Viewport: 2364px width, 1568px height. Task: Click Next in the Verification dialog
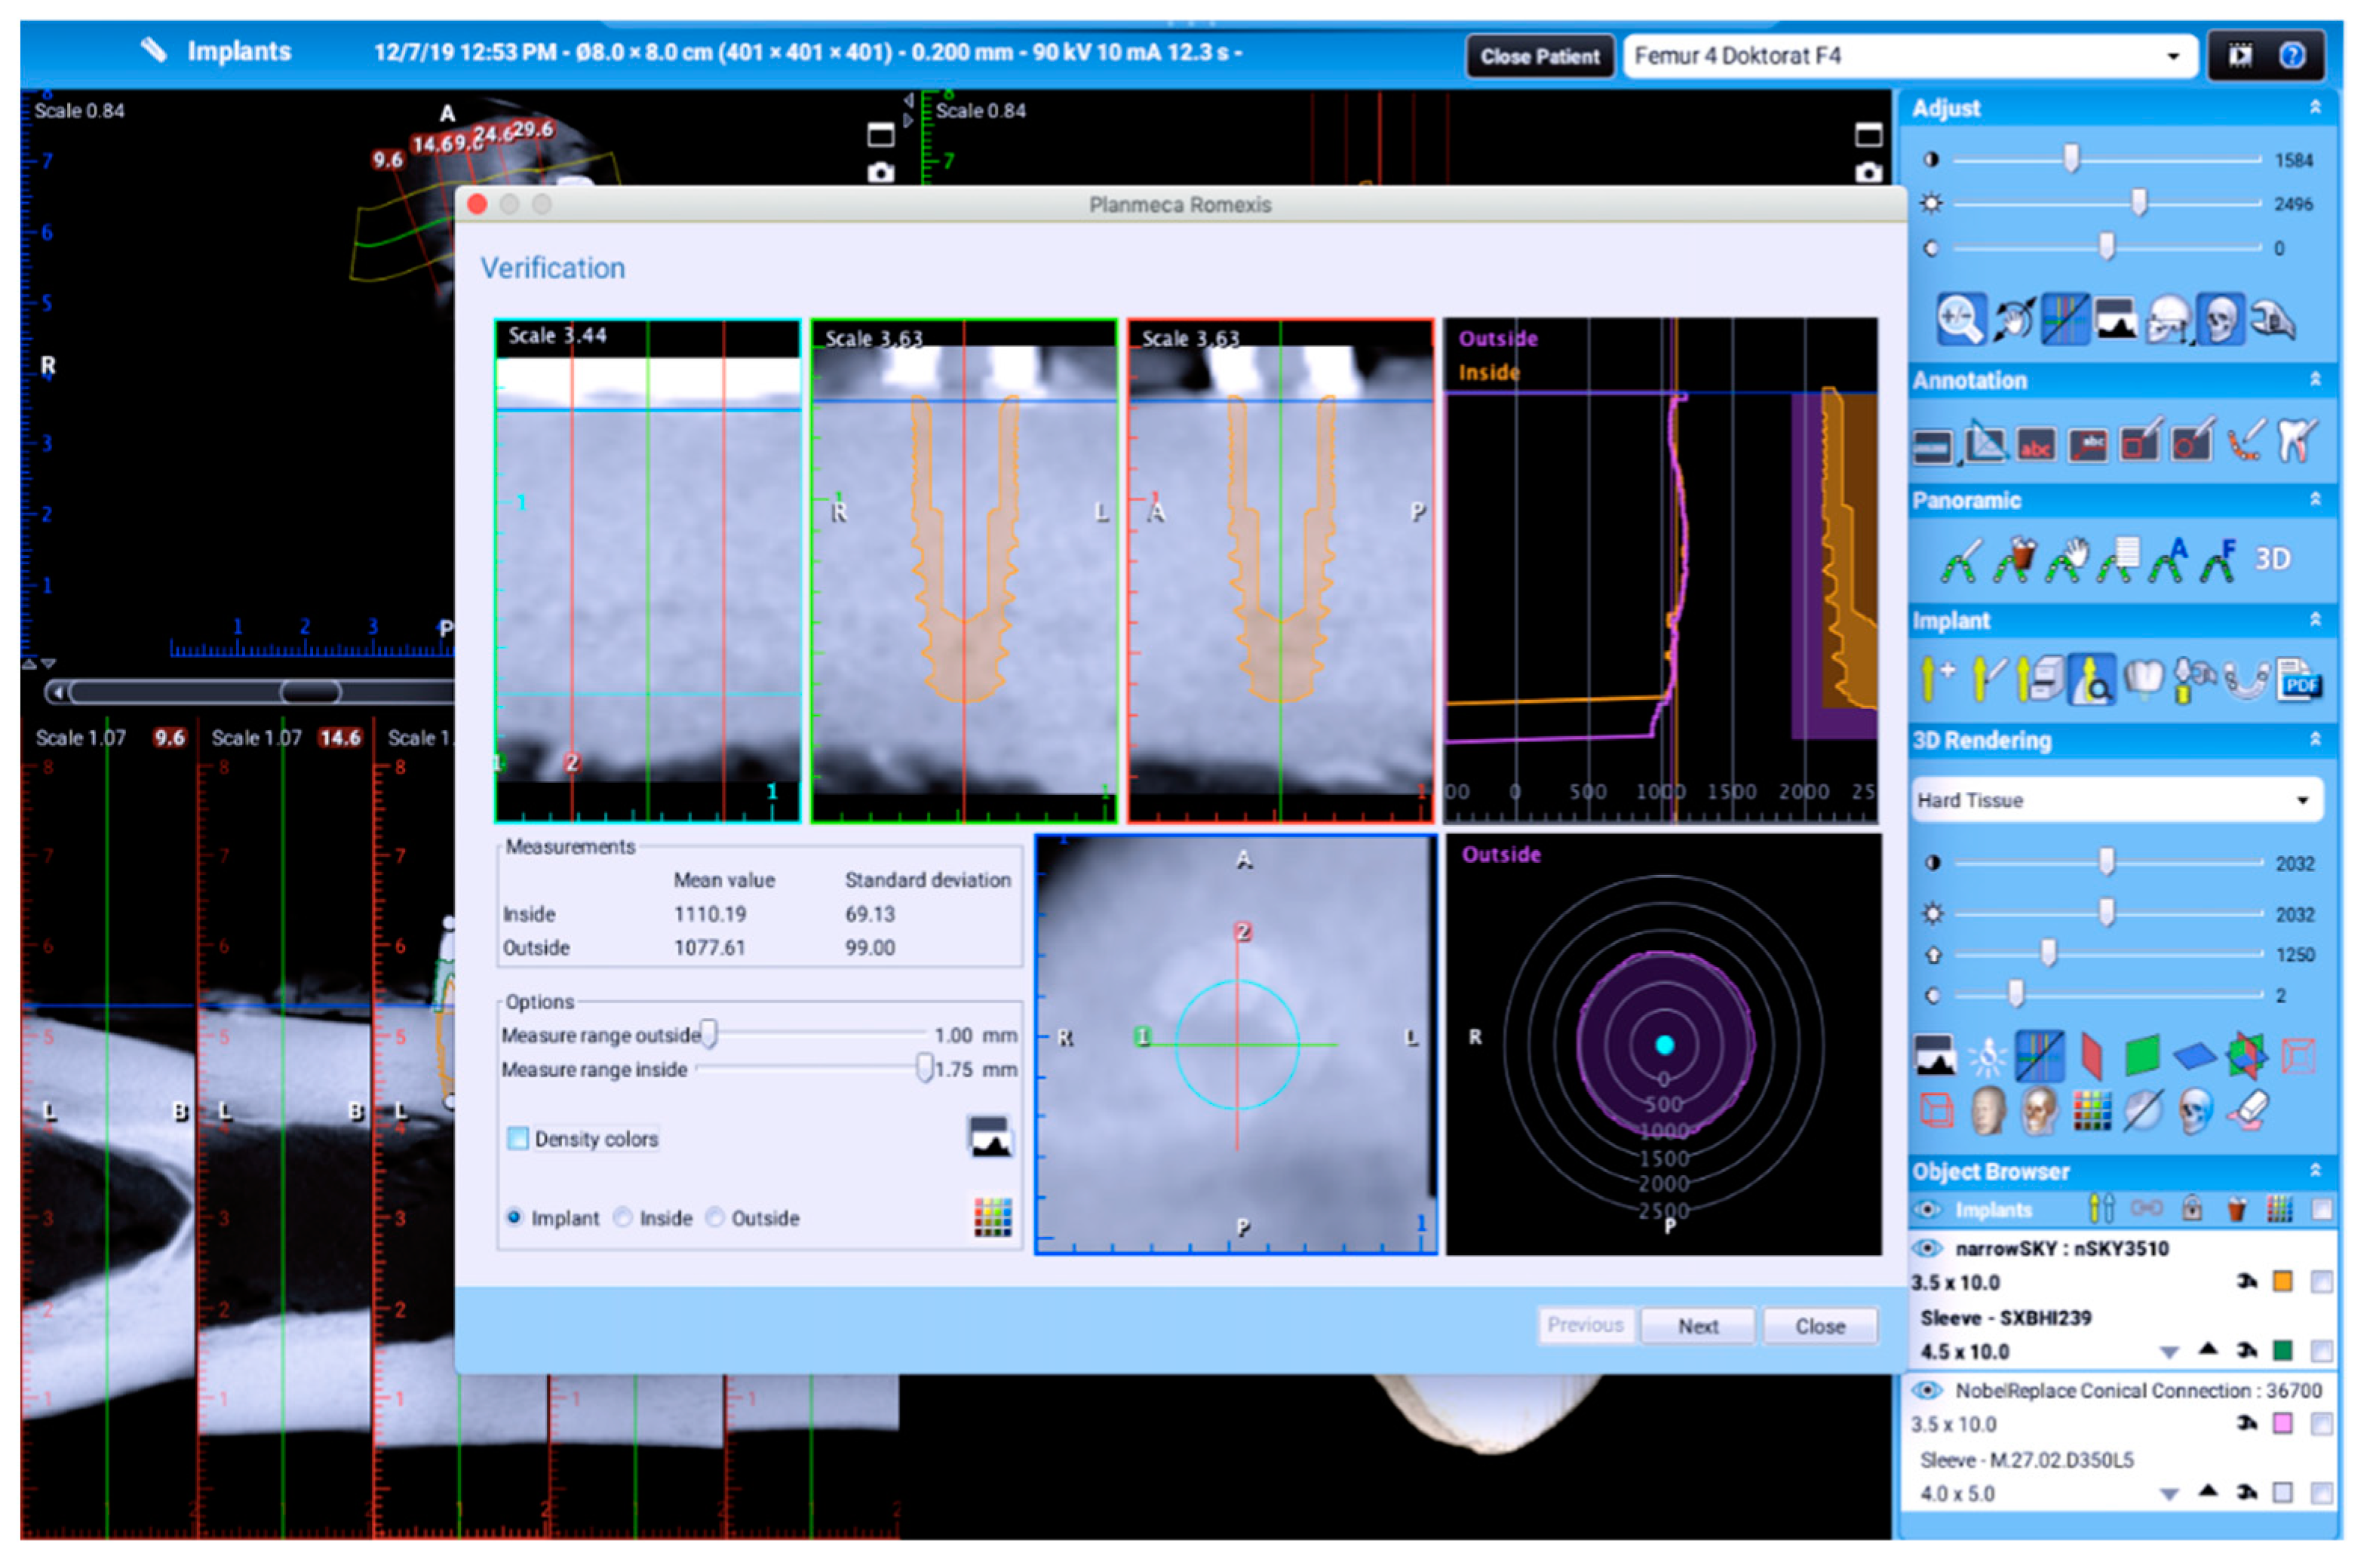(1697, 1326)
